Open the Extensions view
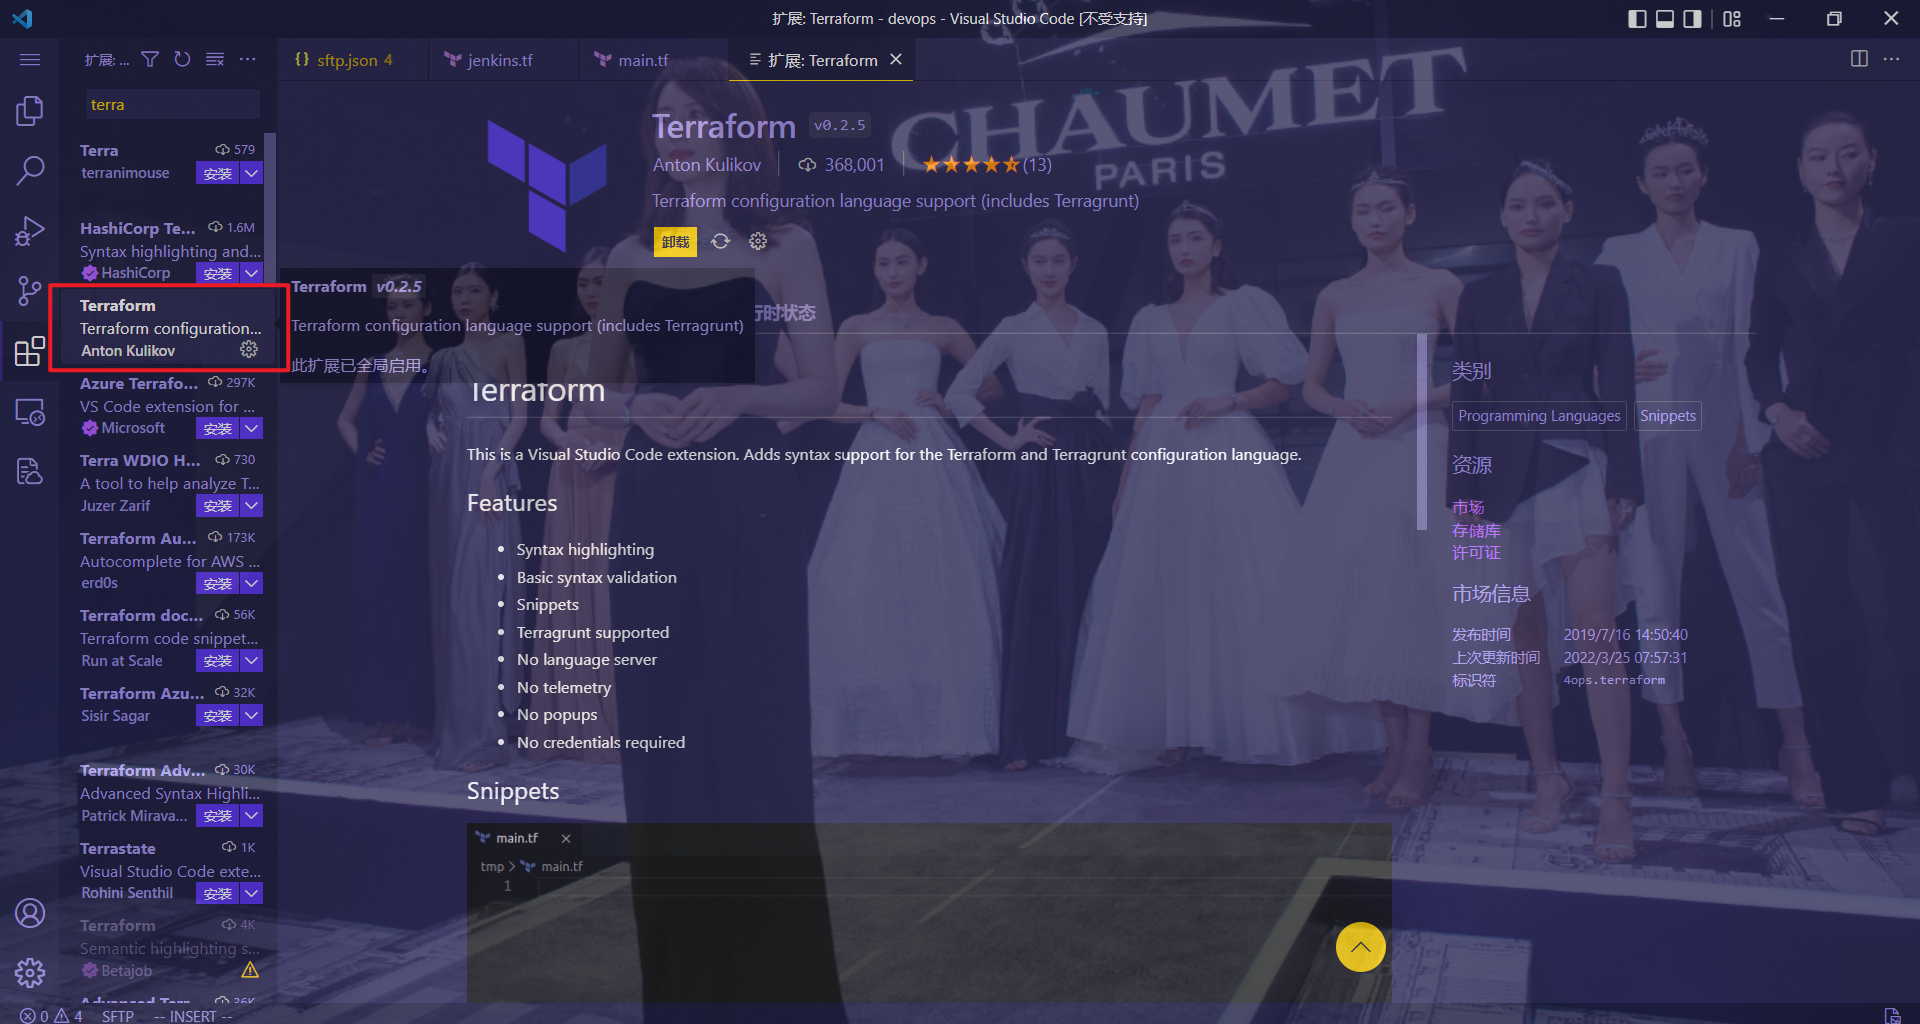 pyautogui.click(x=30, y=351)
